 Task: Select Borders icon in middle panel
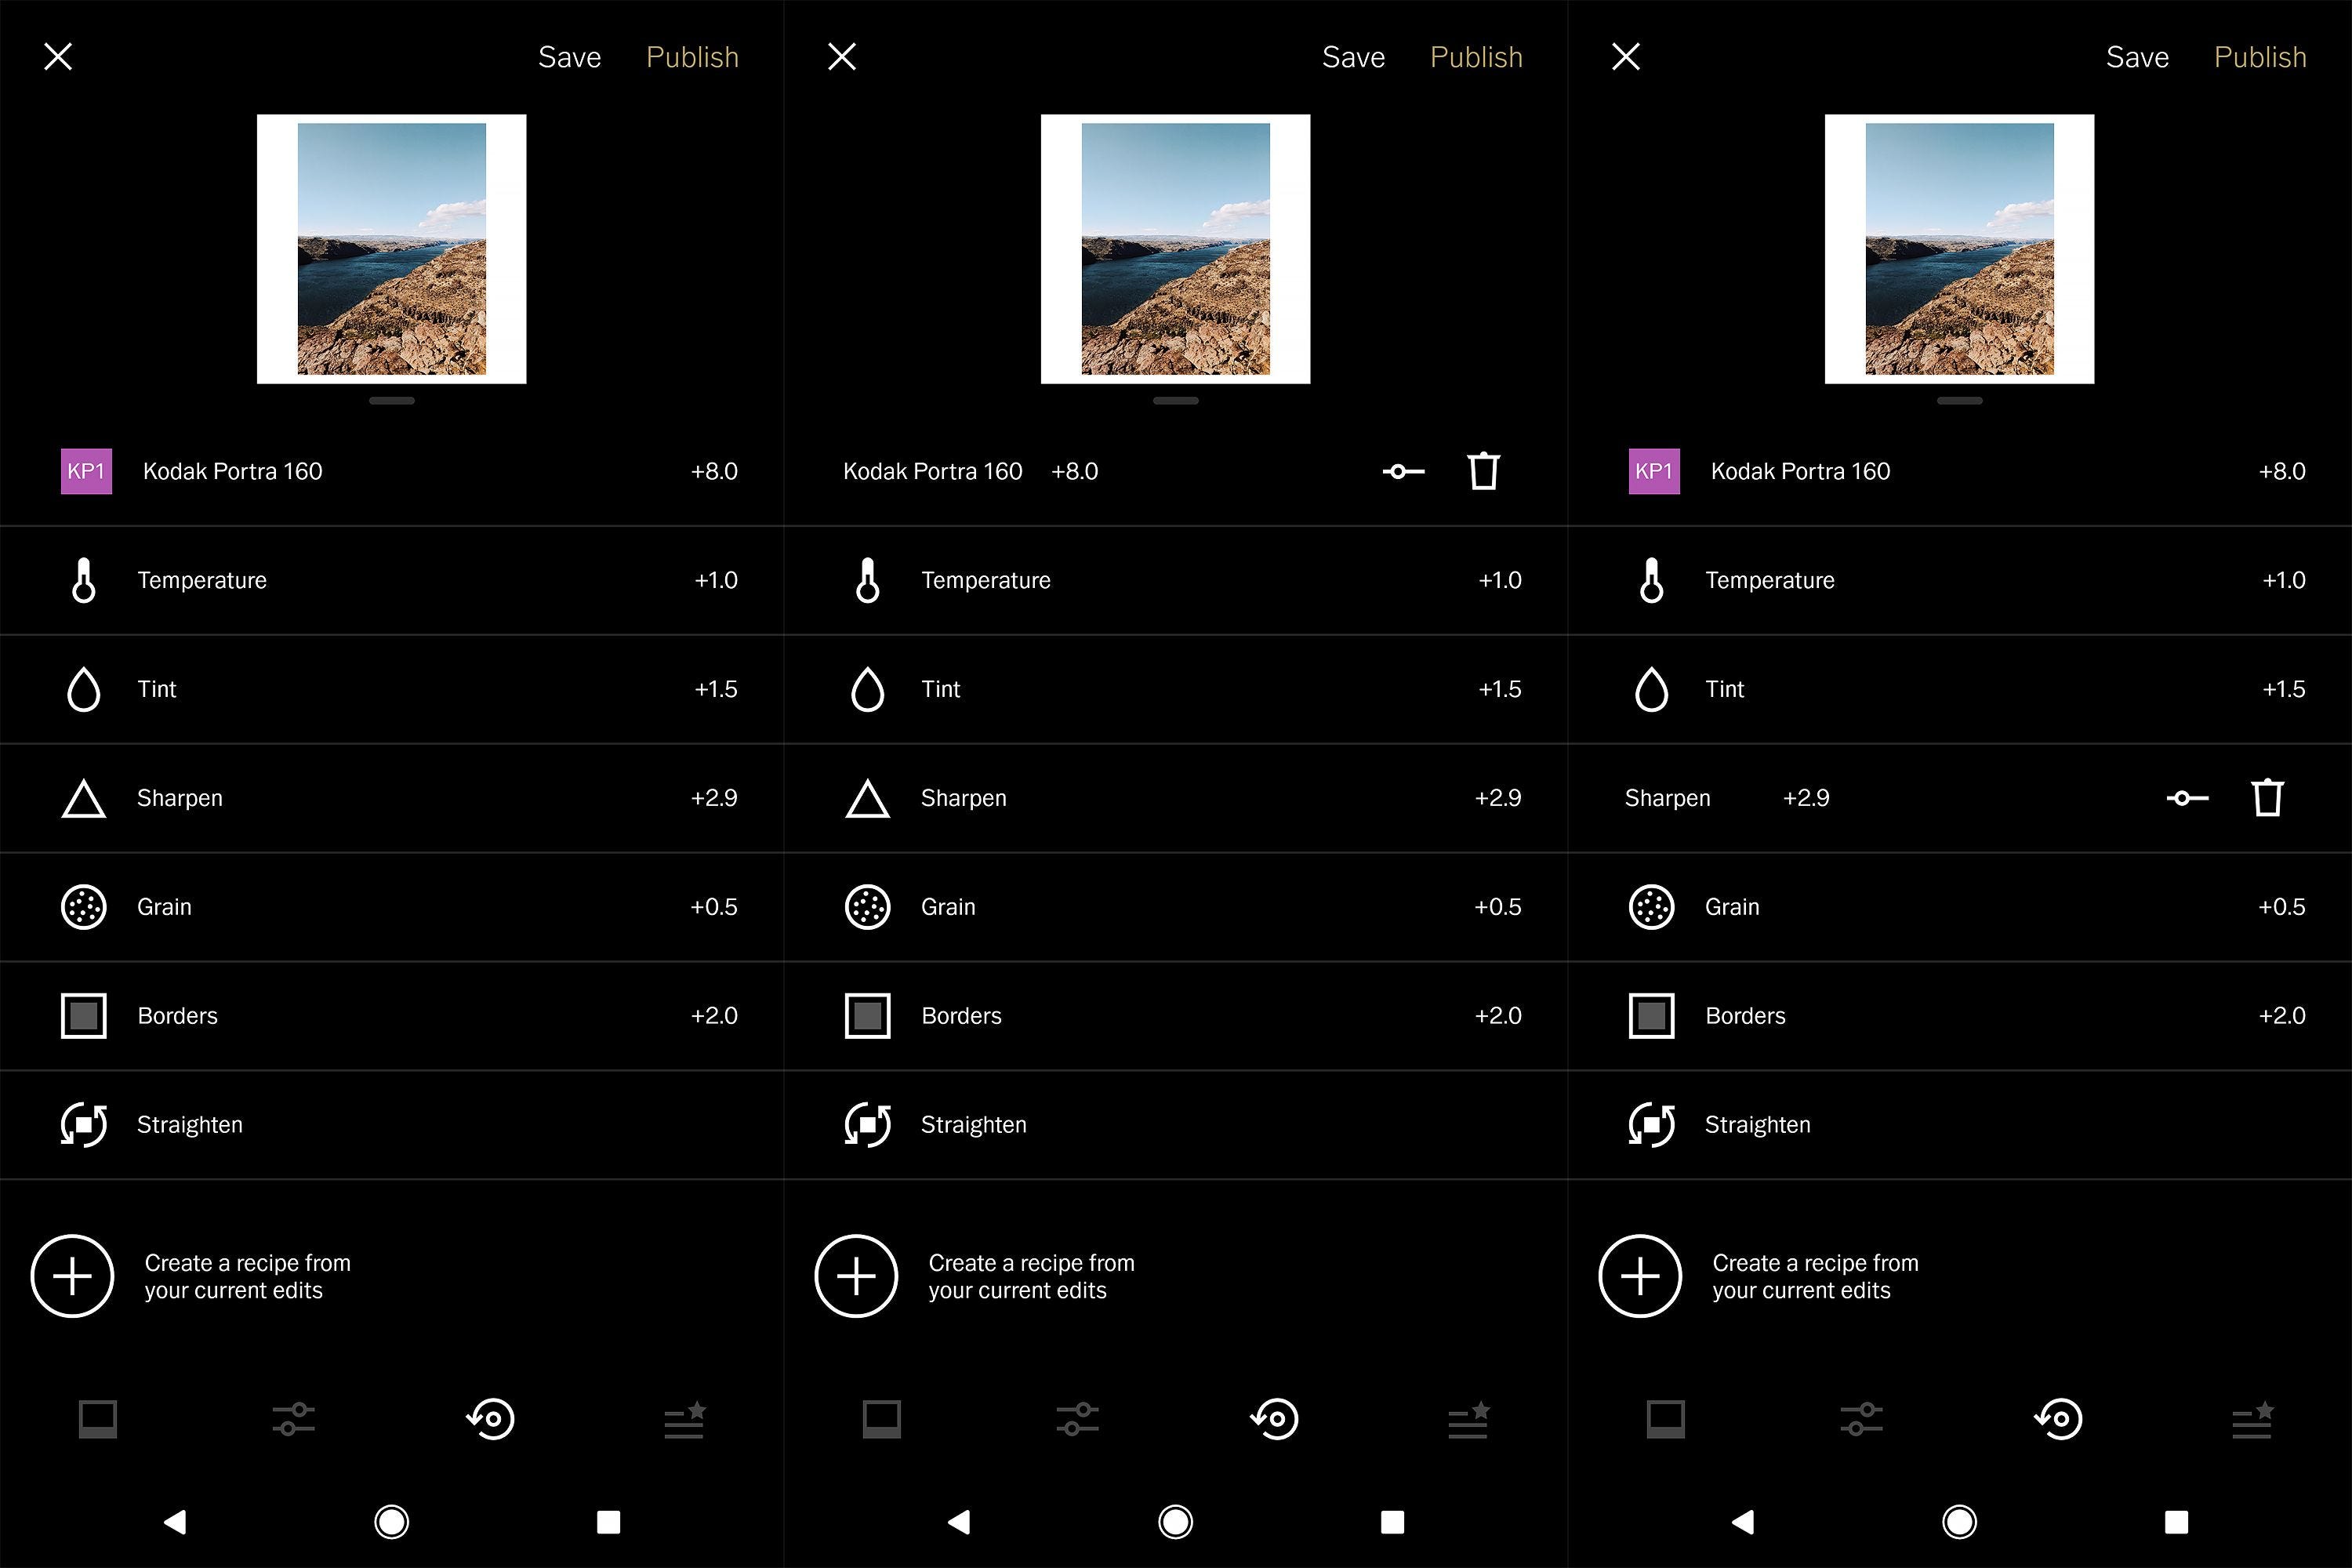868,1016
